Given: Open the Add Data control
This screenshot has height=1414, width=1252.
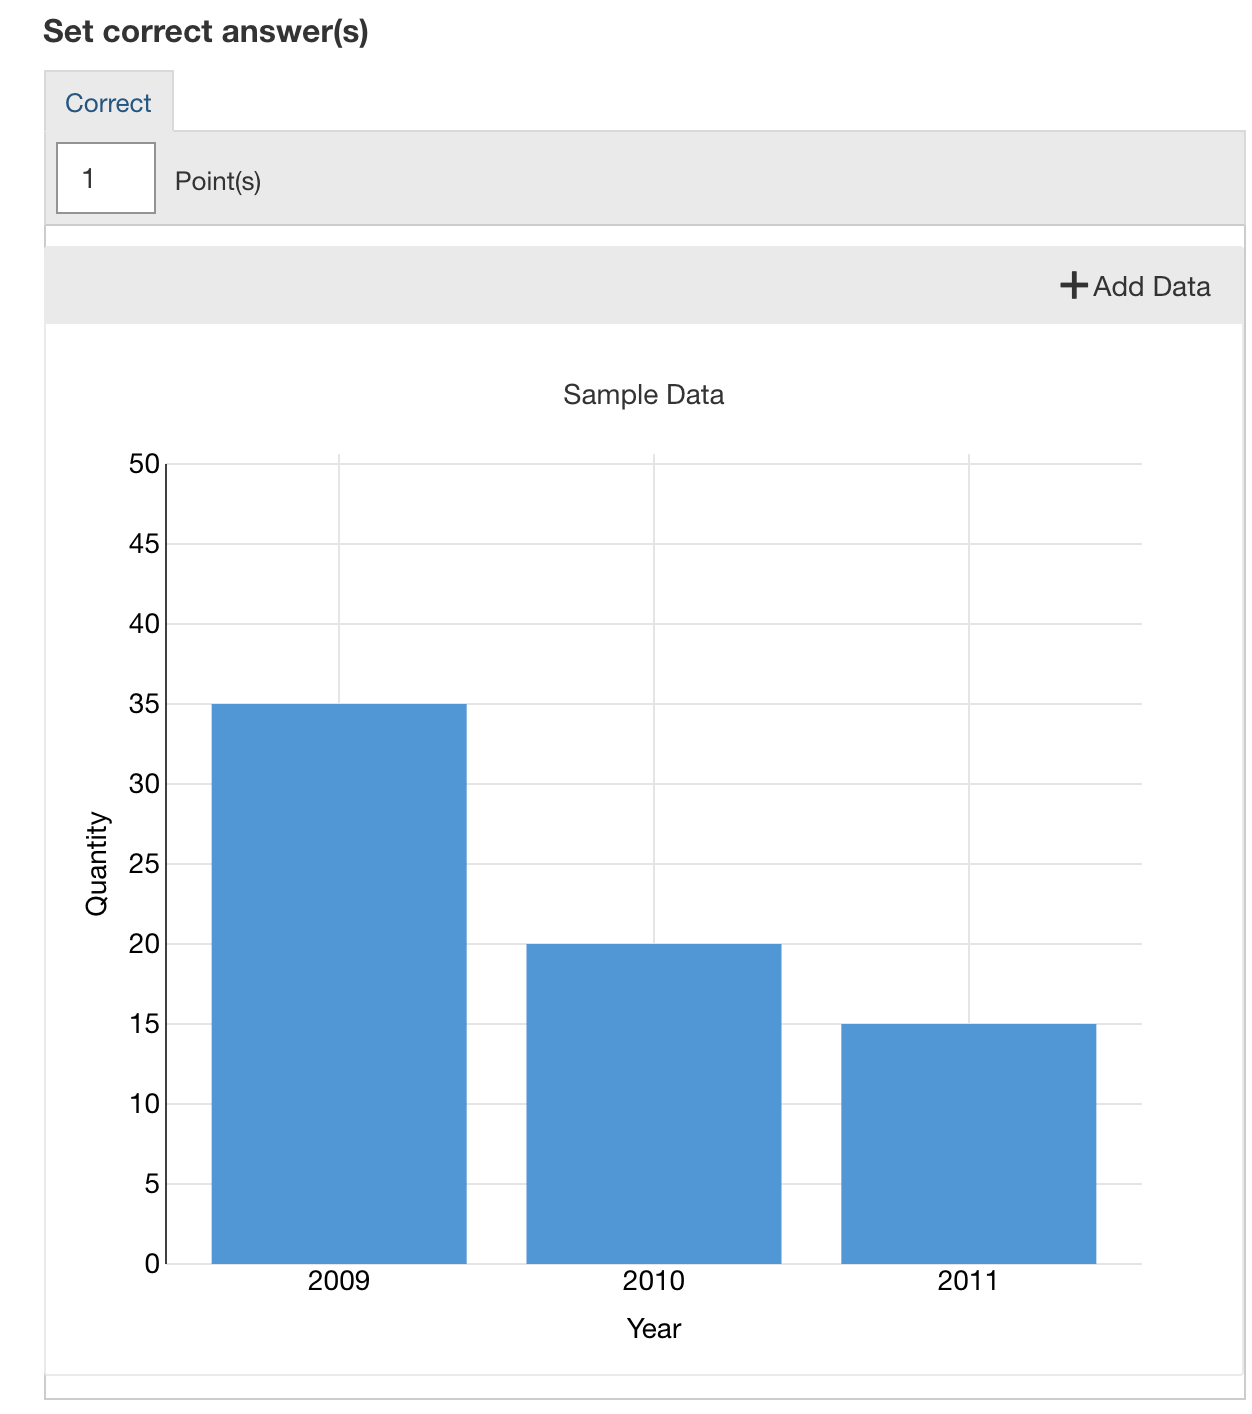Looking at the screenshot, I should point(1135,286).
